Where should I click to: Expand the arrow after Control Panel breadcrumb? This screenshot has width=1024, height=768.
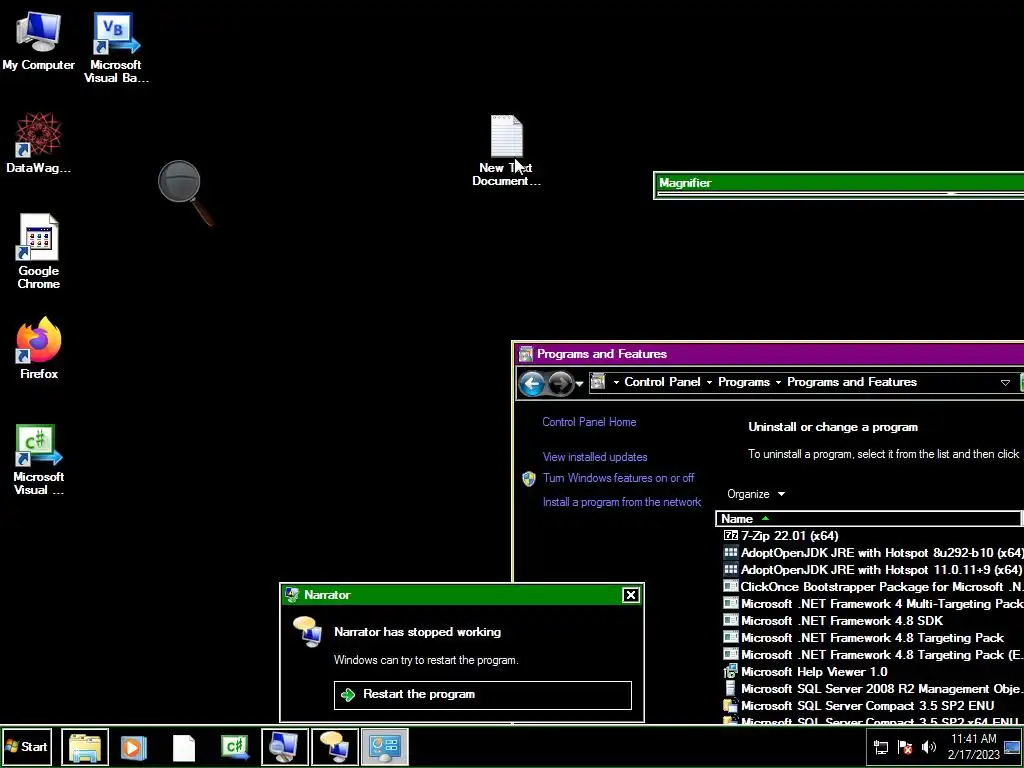[709, 383]
